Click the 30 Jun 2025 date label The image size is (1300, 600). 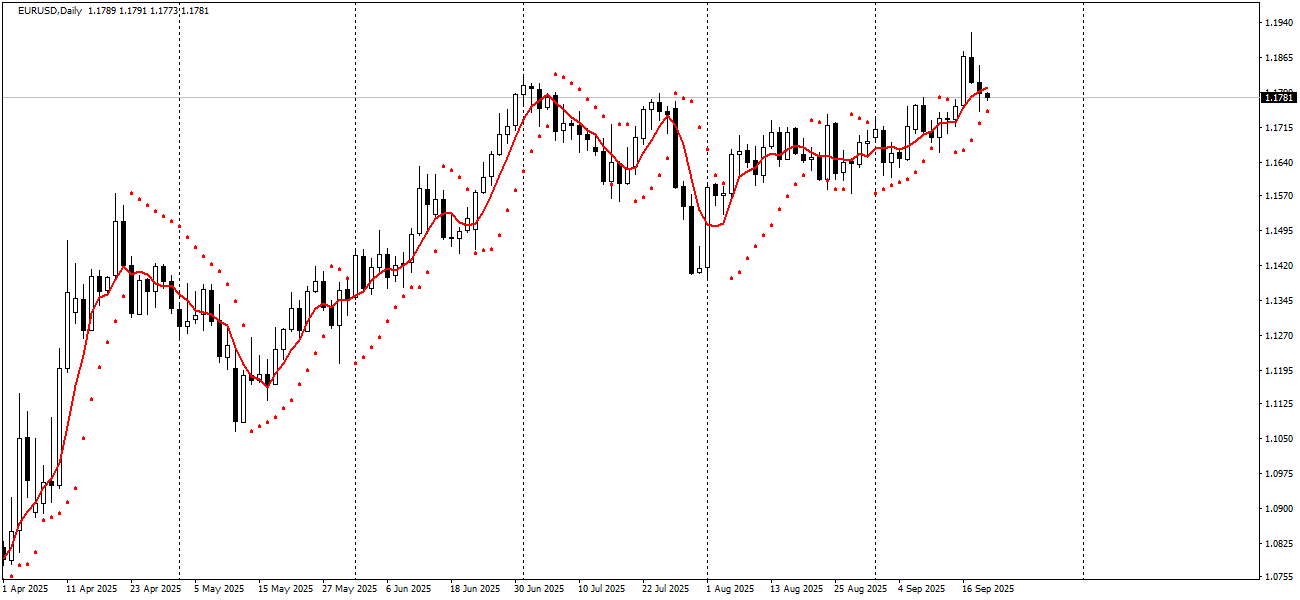click(x=540, y=589)
